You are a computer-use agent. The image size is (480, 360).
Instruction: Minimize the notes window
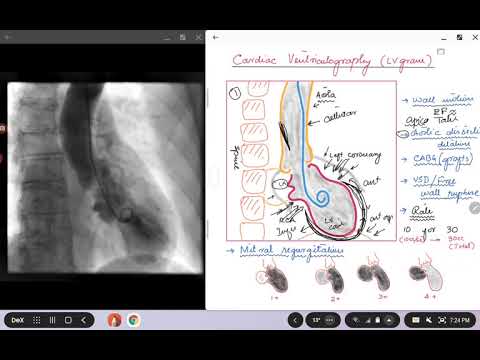coord(444,38)
